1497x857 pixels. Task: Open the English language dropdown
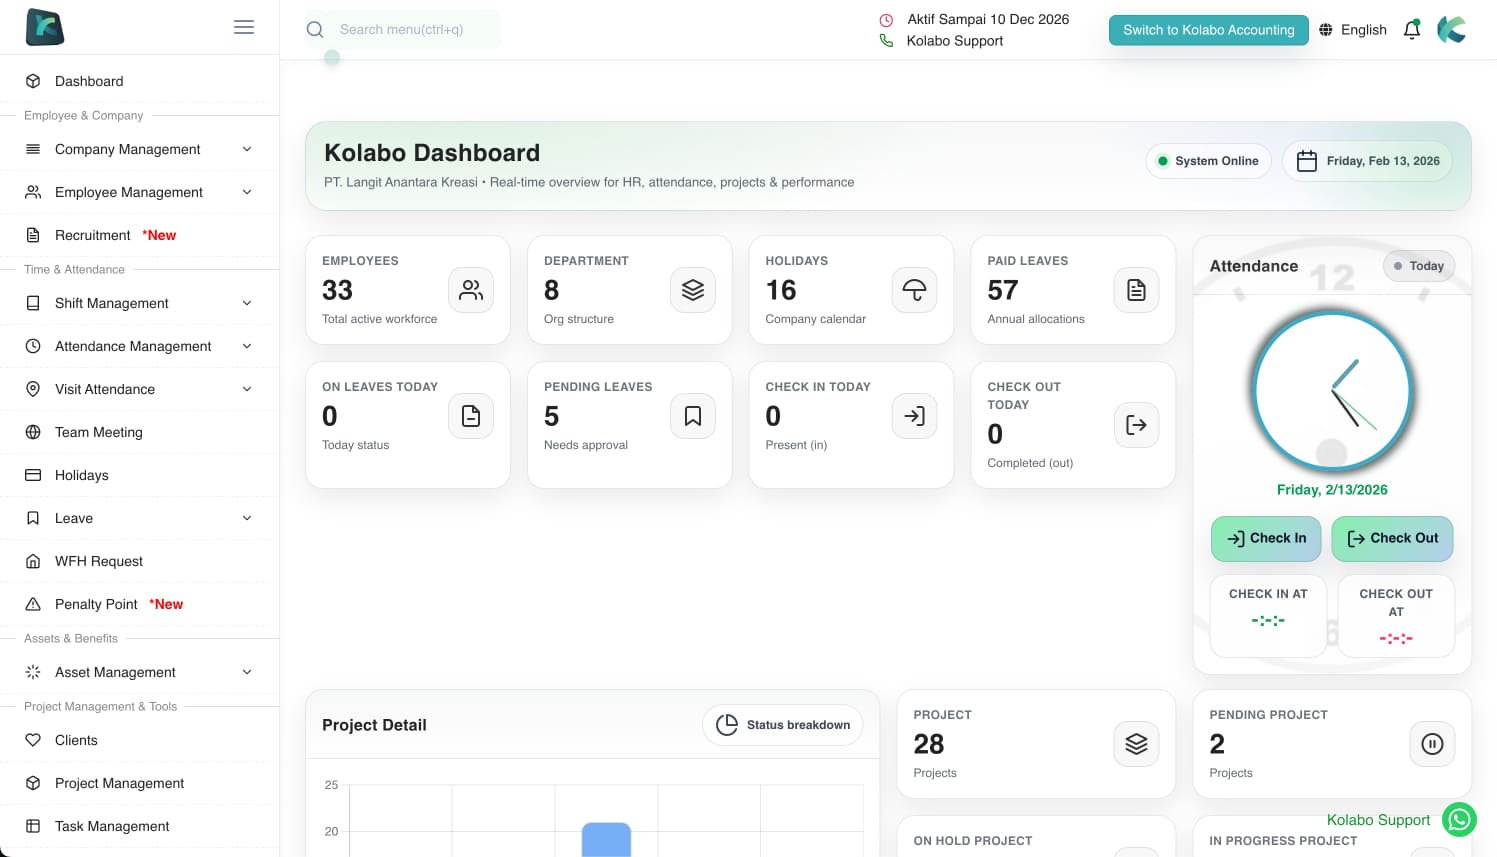point(1353,30)
